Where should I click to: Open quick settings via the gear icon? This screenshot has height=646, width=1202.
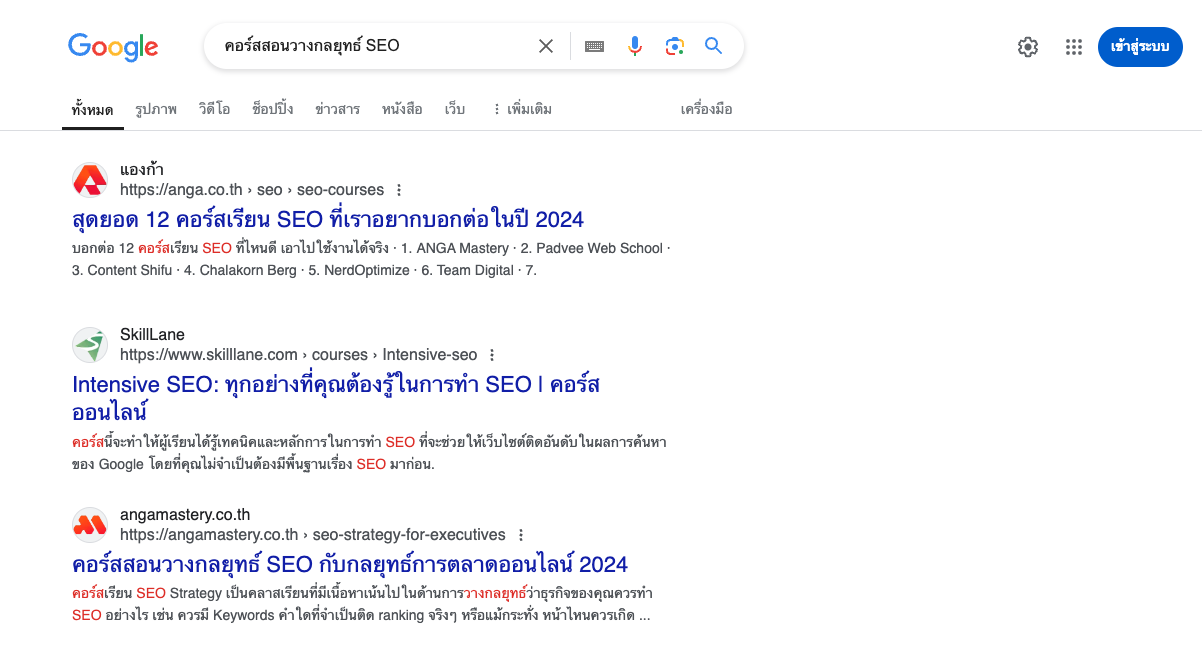point(1027,46)
